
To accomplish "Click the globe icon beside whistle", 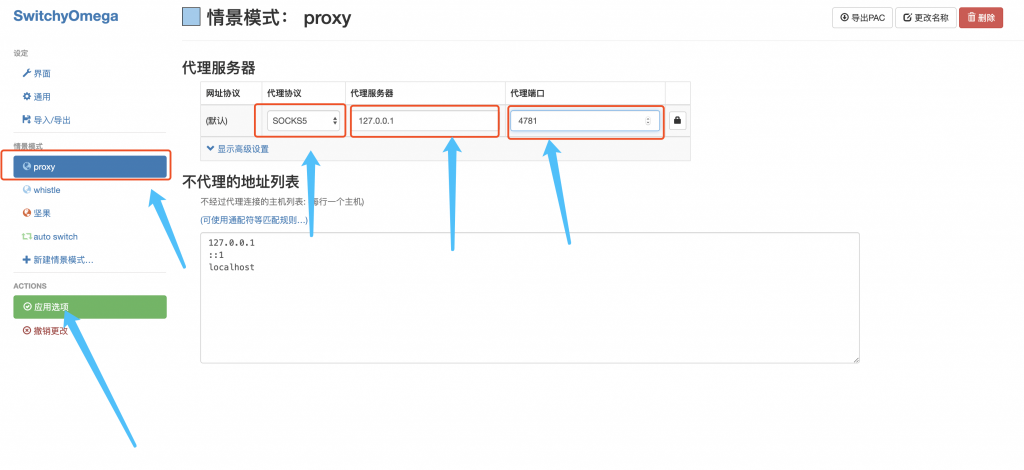I will (27, 190).
